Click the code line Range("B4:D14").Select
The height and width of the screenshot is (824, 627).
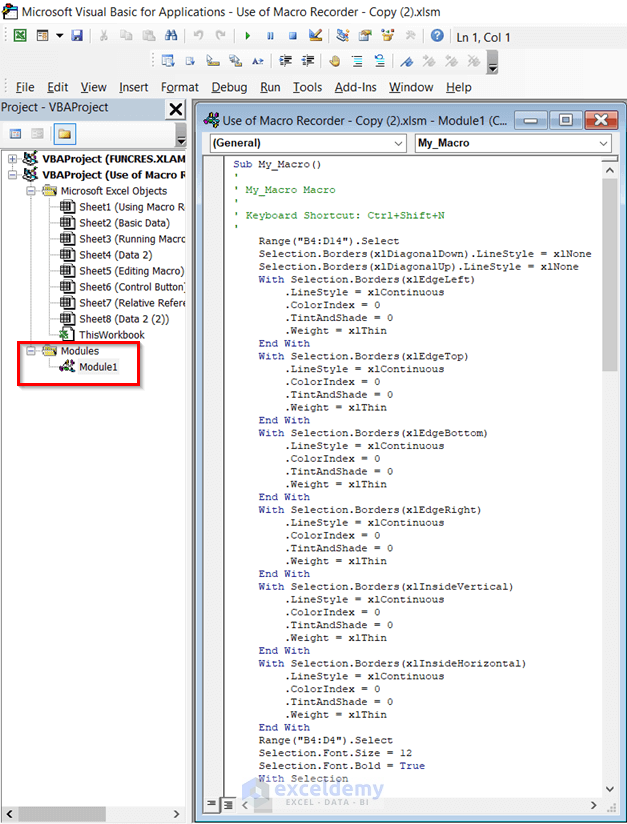pos(329,241)
